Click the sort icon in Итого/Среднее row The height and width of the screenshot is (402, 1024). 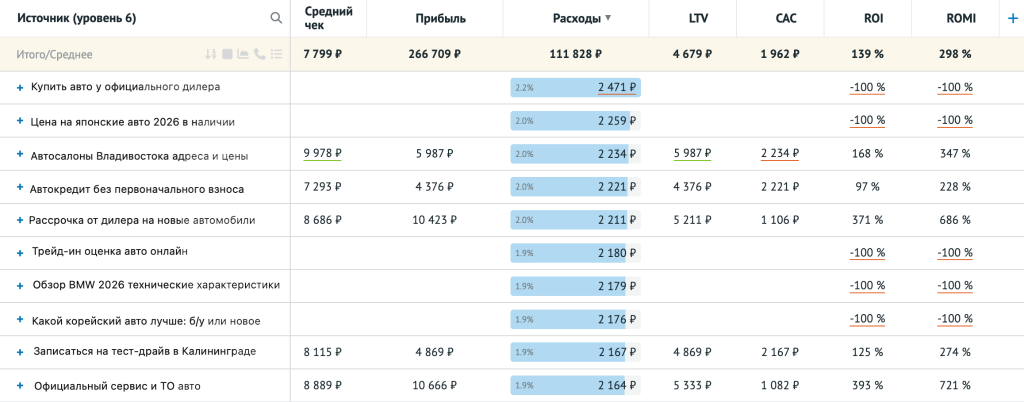pos(211,54)
